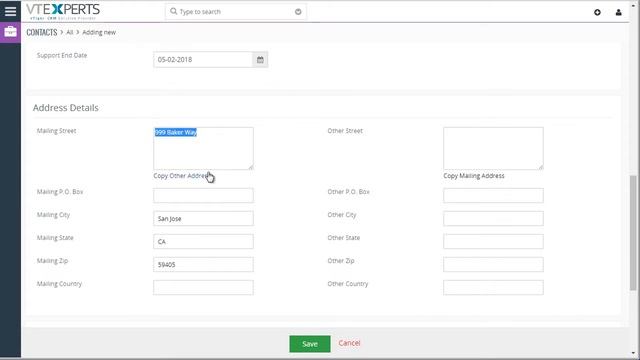The height and width of the screenshot is (360, 640).
Task: Click the Adding new breadcrumb text
Action: tap(99, 32)
